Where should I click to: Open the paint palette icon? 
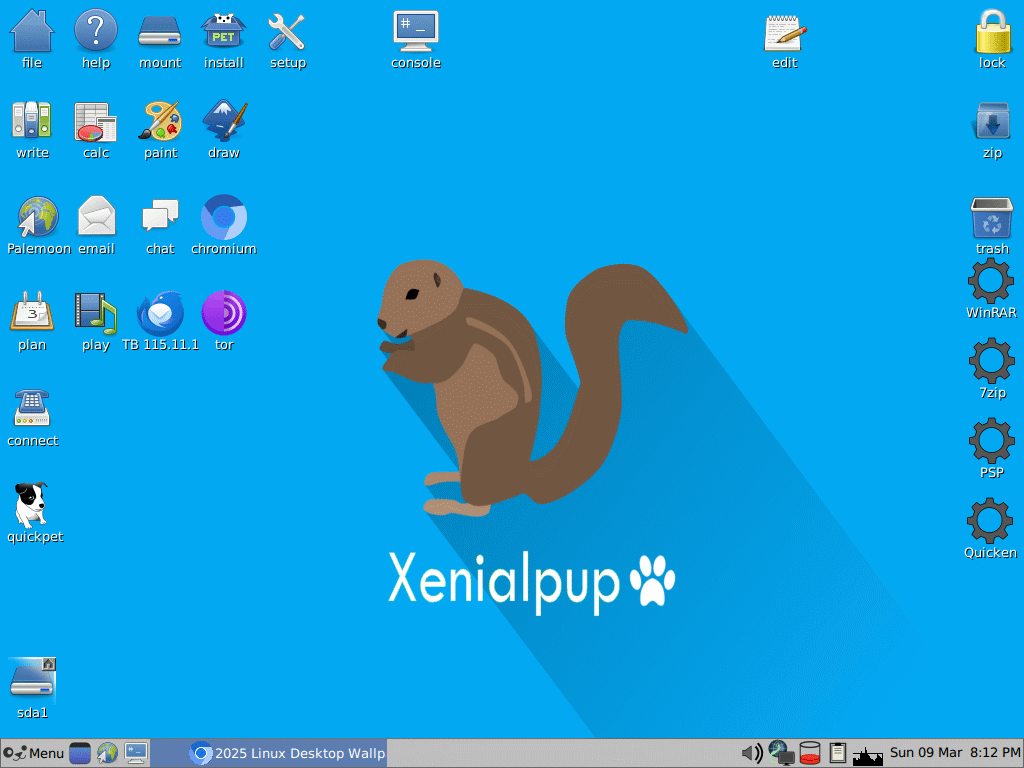click(160, 121)
